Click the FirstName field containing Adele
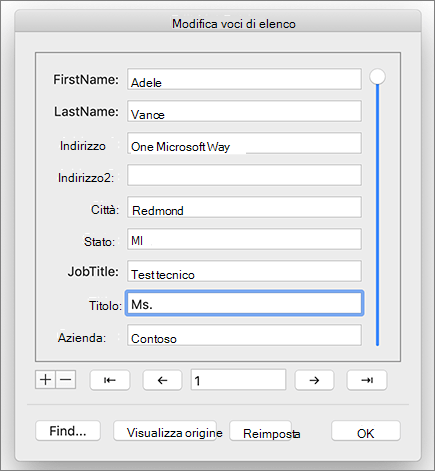Screen dimensions: 435x471 (x=244, y=79)
